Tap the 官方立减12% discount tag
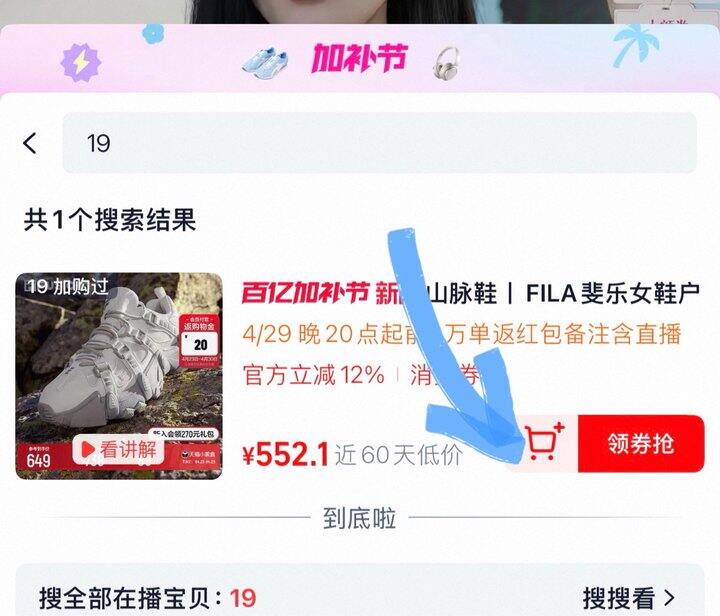The width and height of the screenshot is (720, 616). 314,375
